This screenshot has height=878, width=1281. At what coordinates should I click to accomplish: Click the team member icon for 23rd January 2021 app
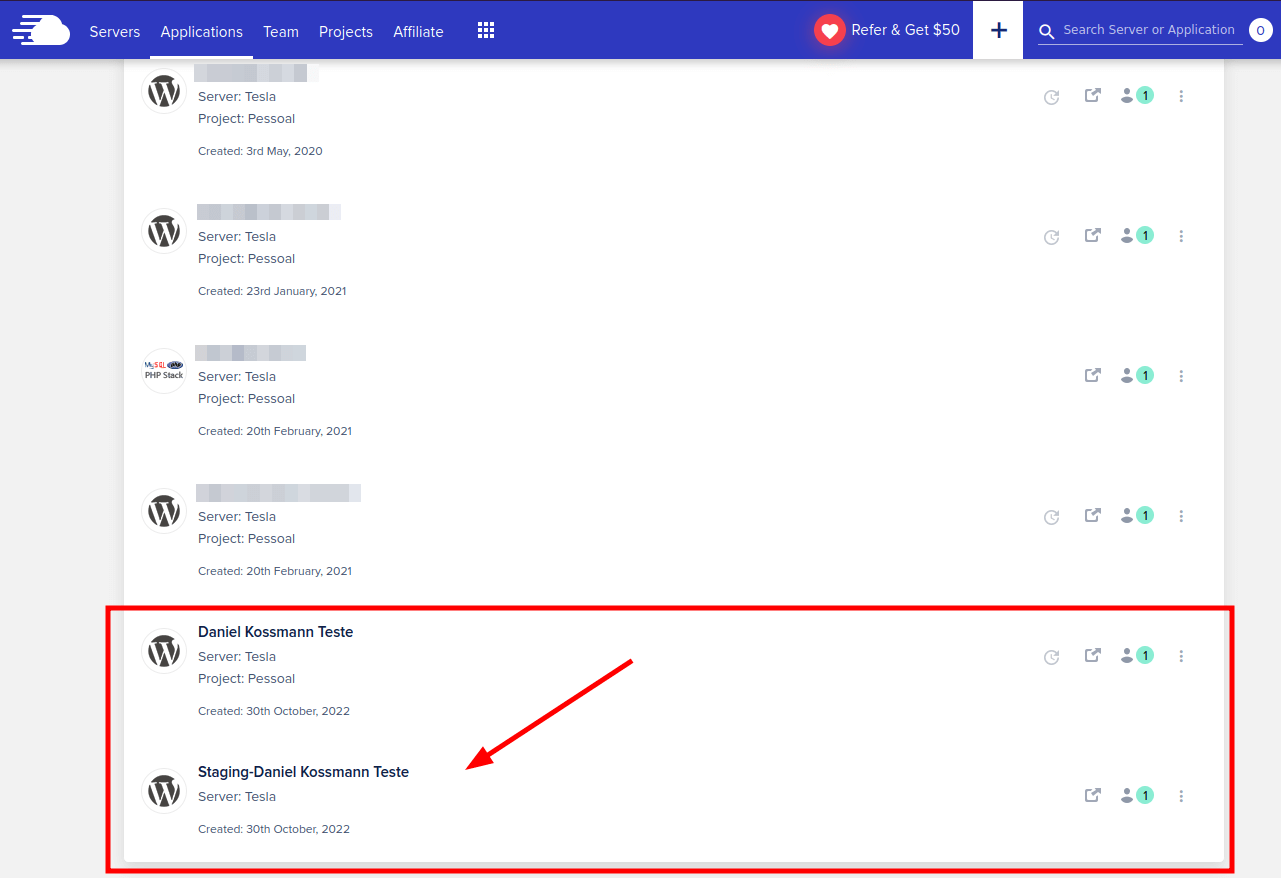pyautogui.click(x=1137, y=235)
